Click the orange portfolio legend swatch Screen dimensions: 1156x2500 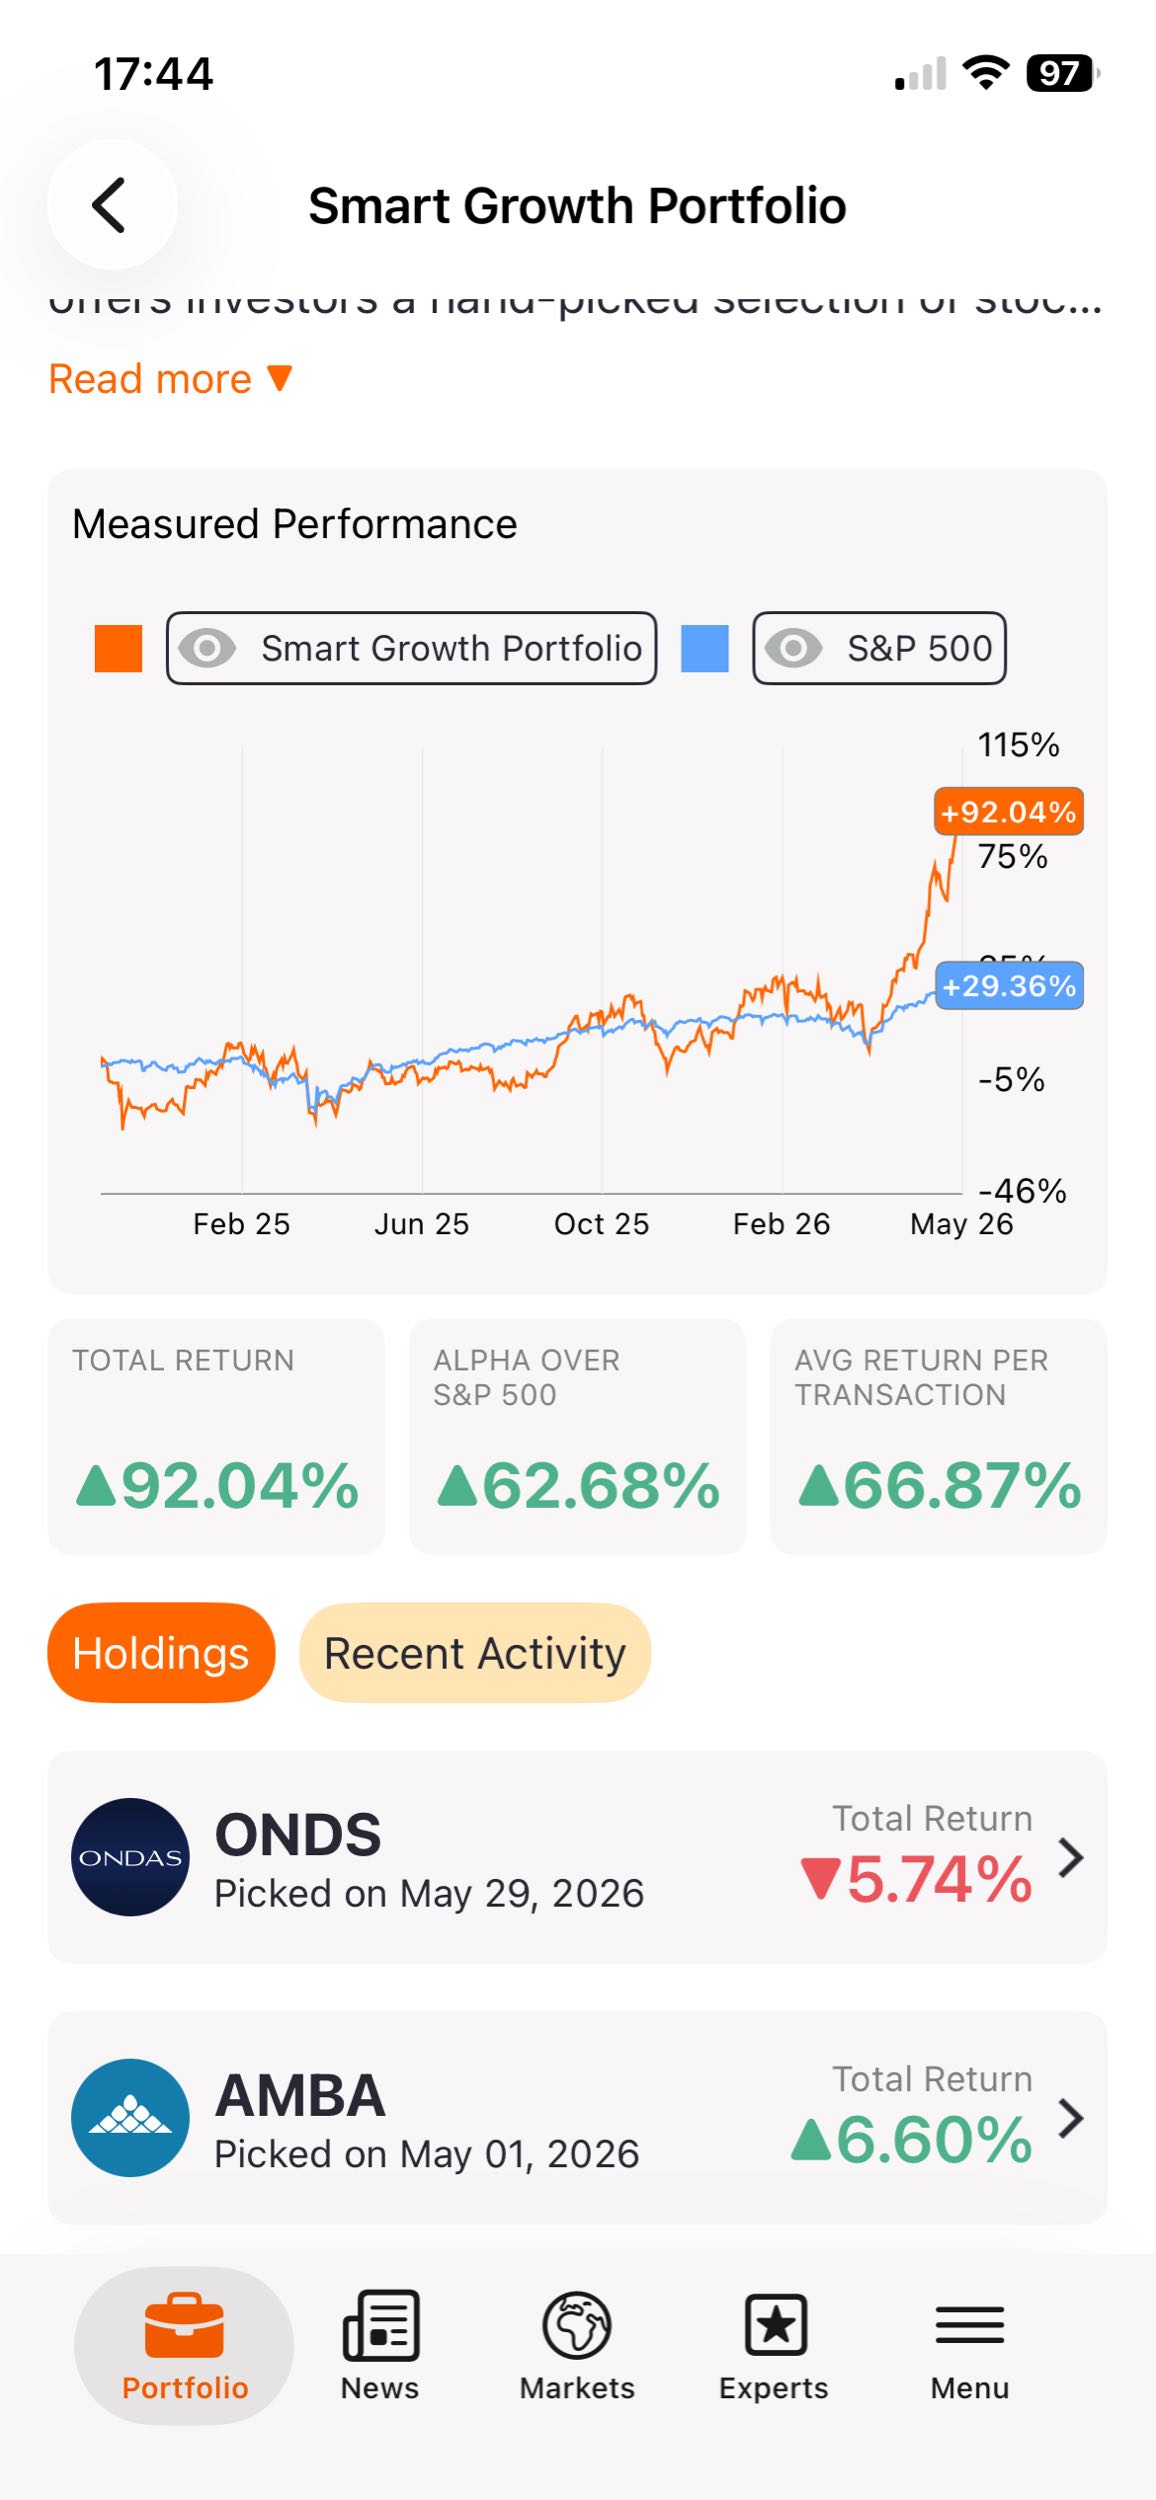click(118, 648)
